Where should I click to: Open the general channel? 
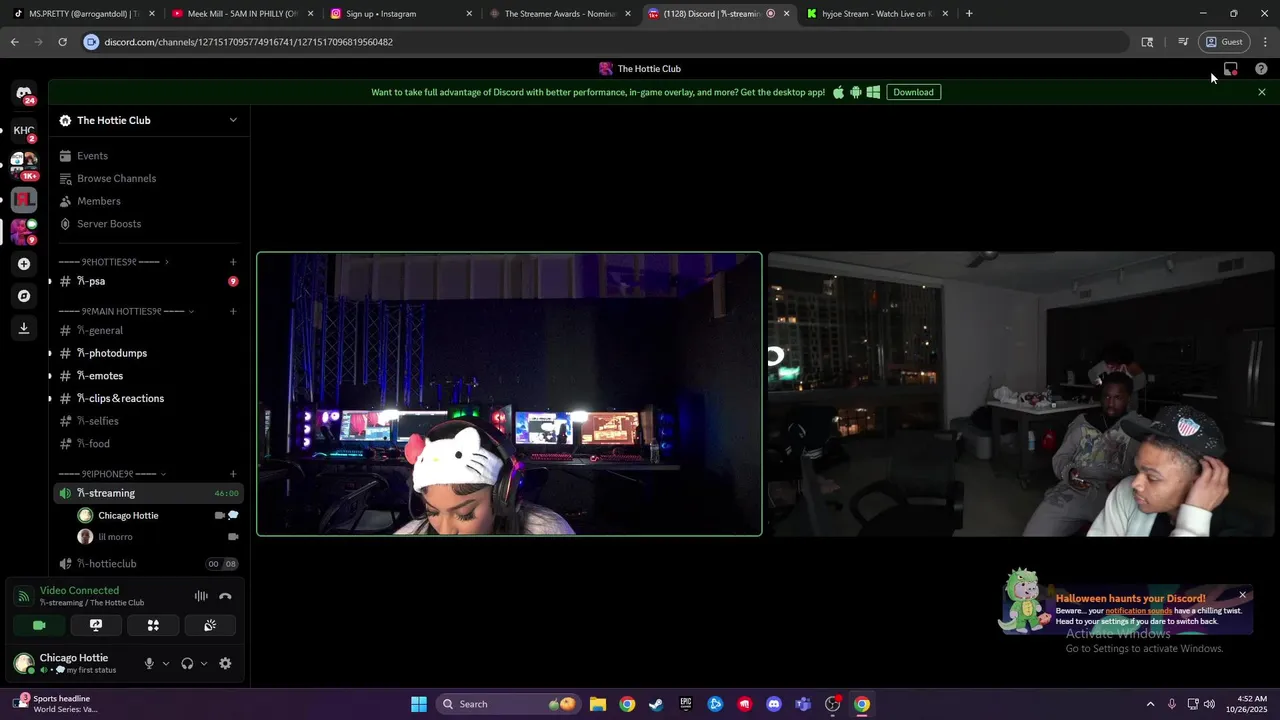pyautogui.click(x=148, y=330)
